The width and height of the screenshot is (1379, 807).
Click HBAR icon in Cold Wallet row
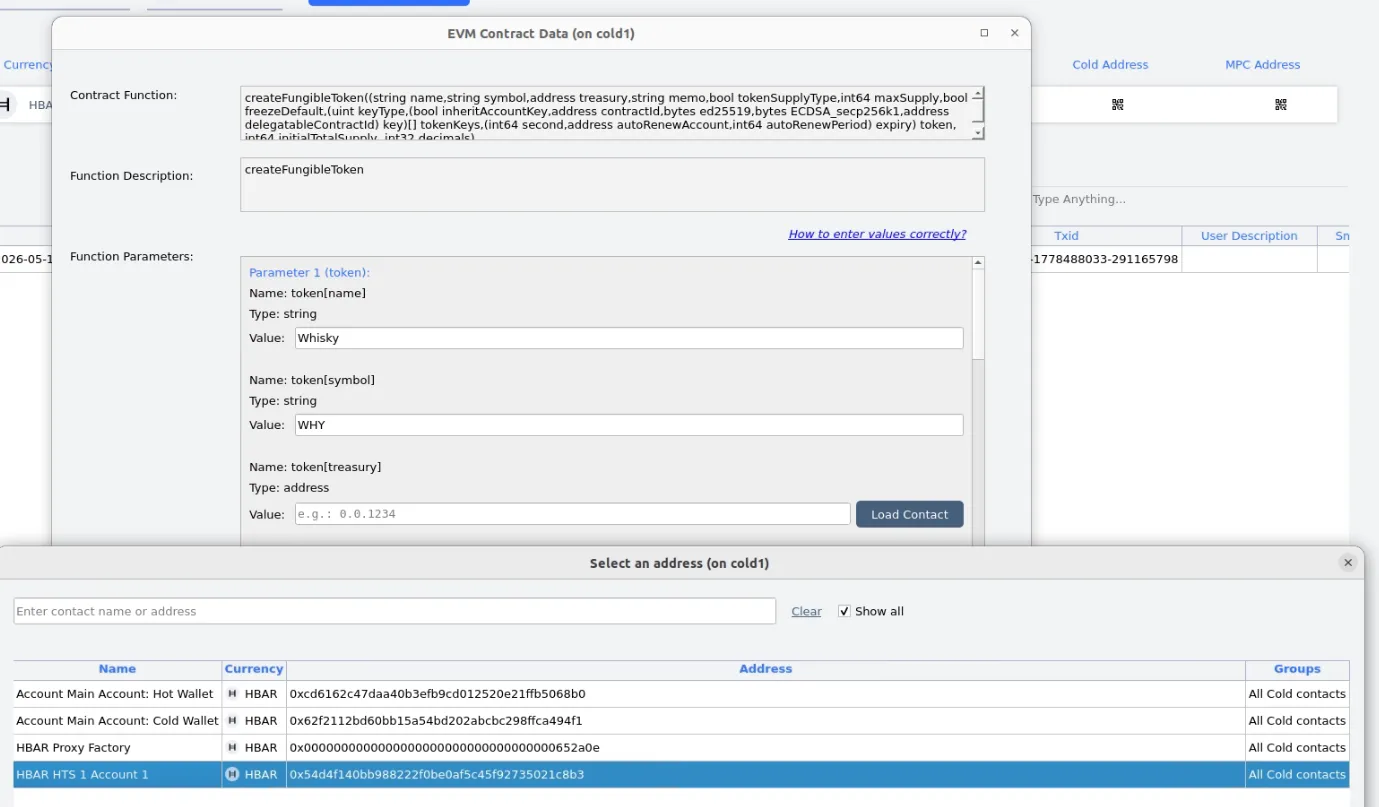[233, 721]
